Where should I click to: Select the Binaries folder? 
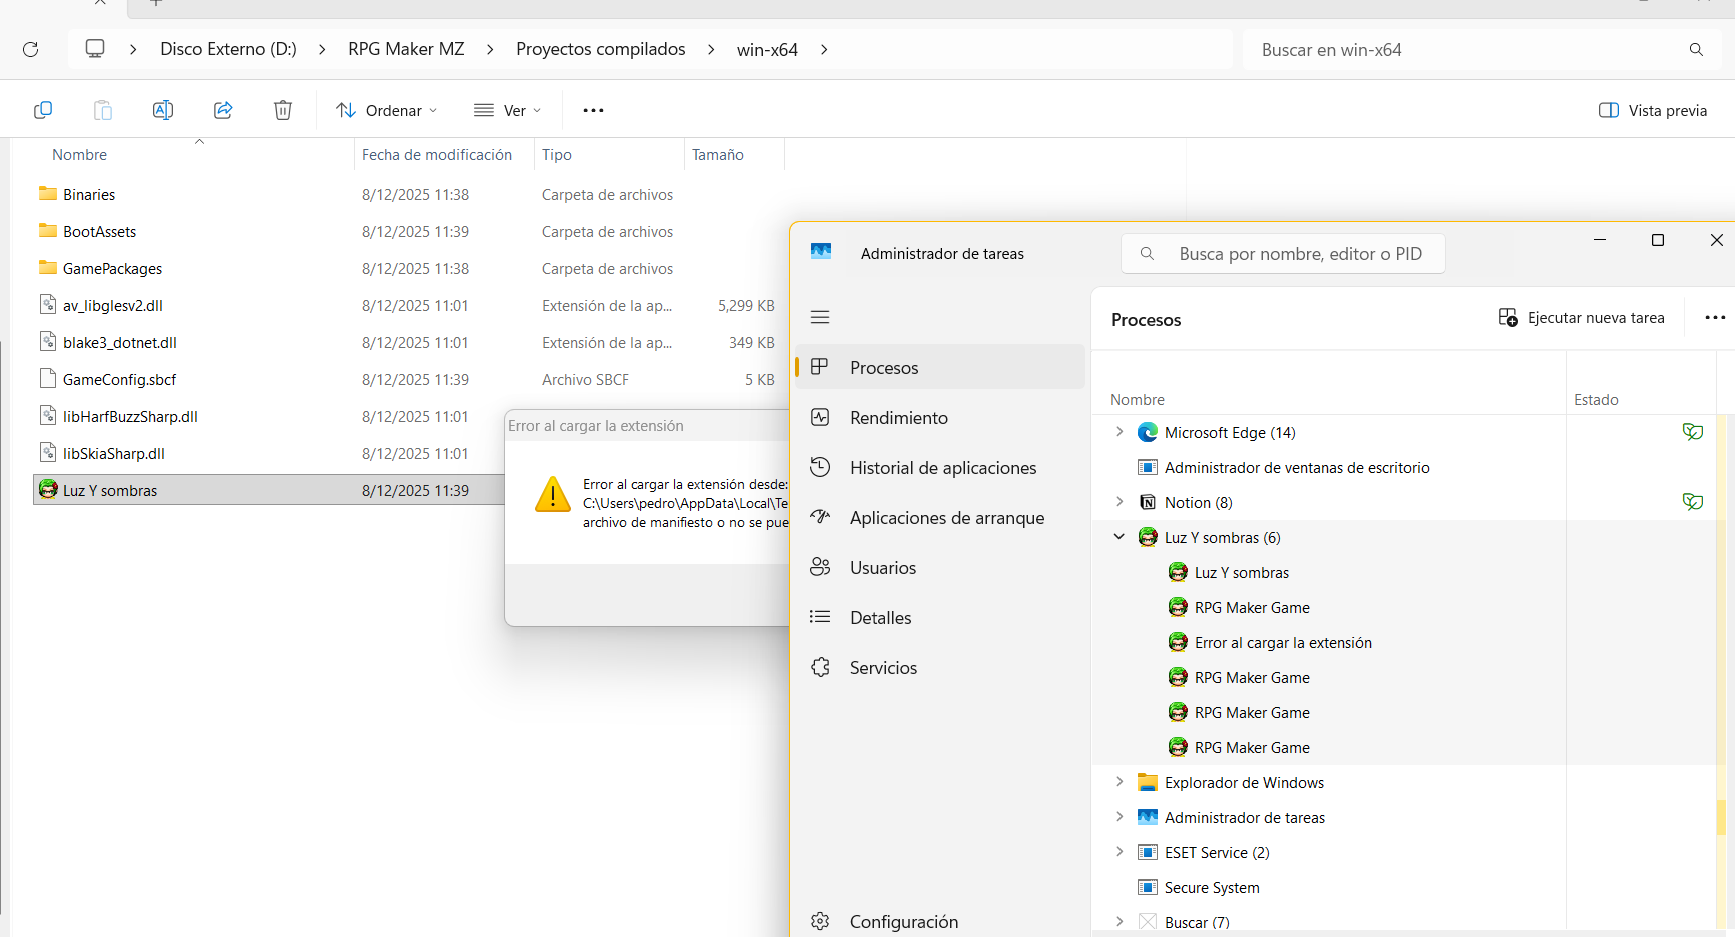point(89,194)
